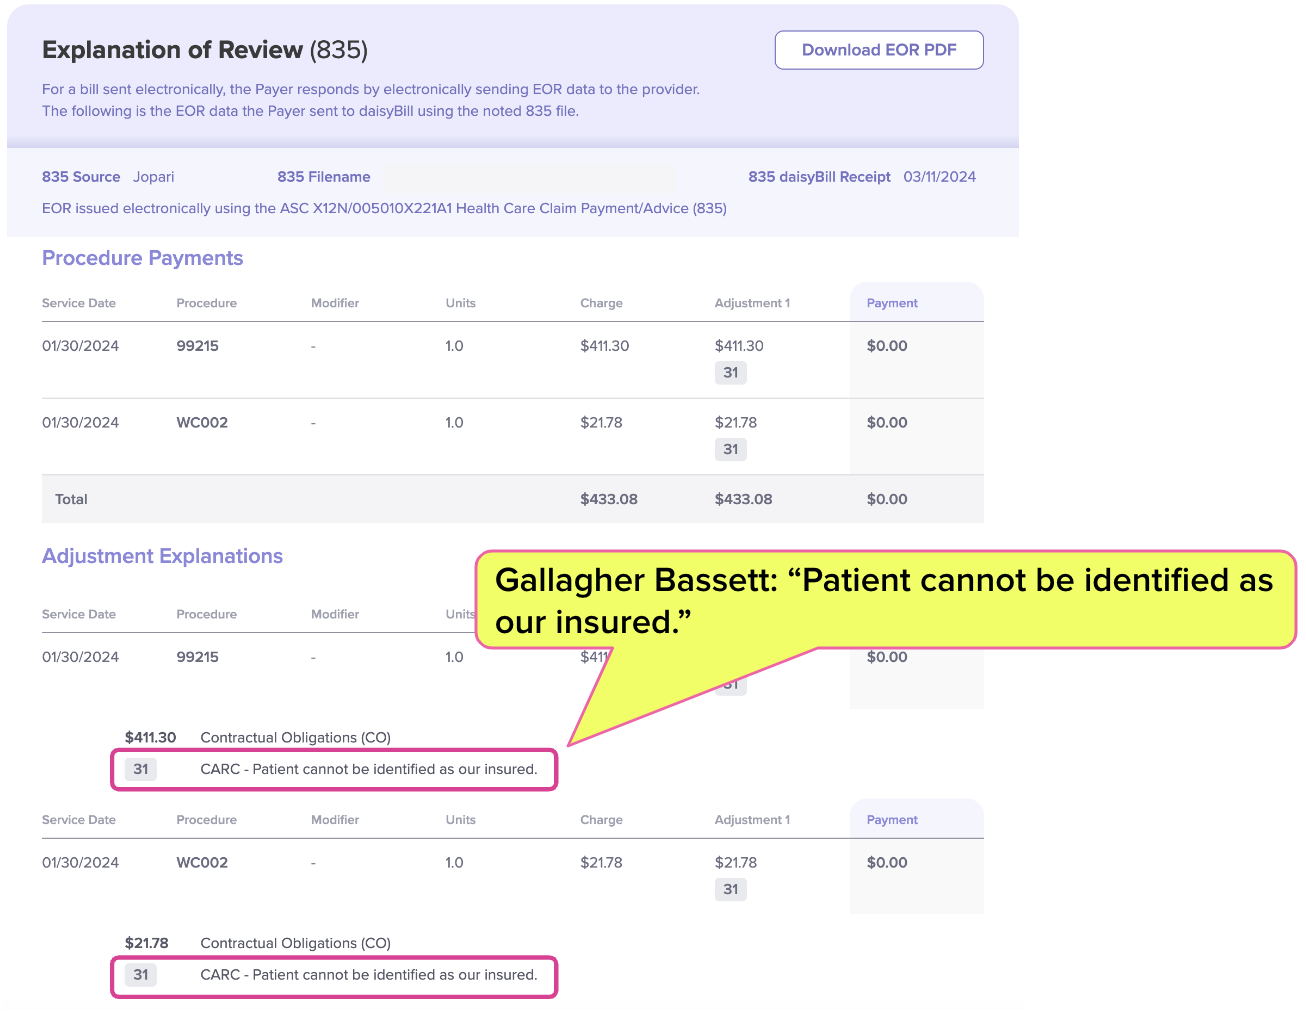Click "Adjustment 1" header in Procedure Payments table

pos(753,303)
